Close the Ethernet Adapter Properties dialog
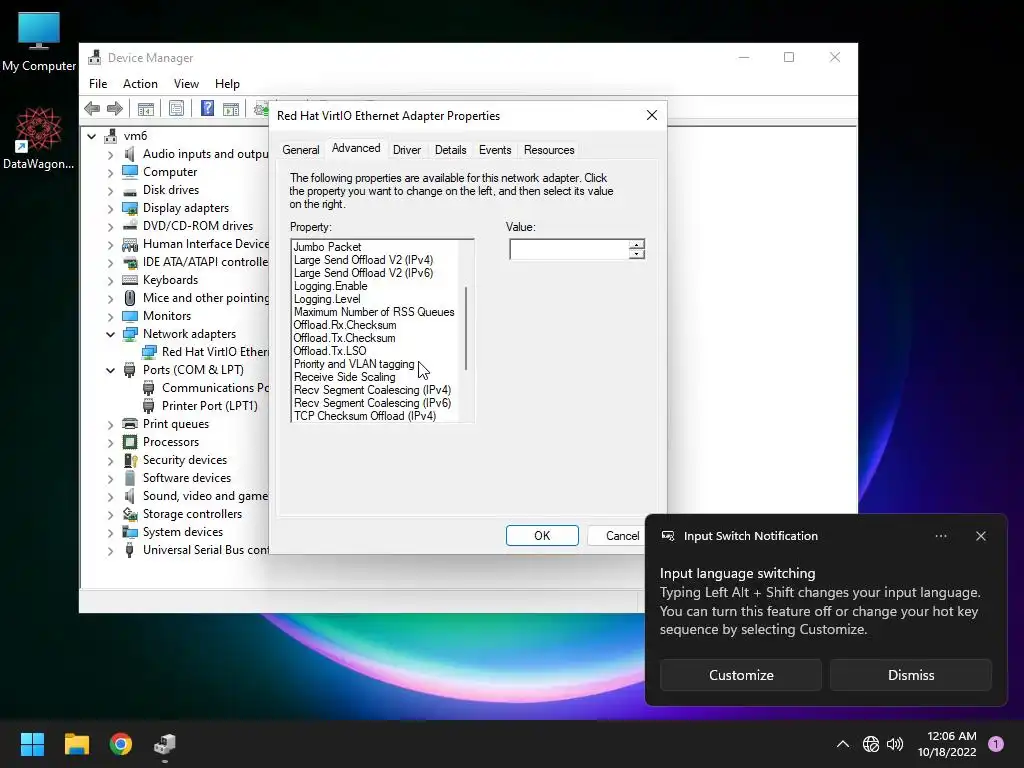1024x768 pixels. coord(652,115)
